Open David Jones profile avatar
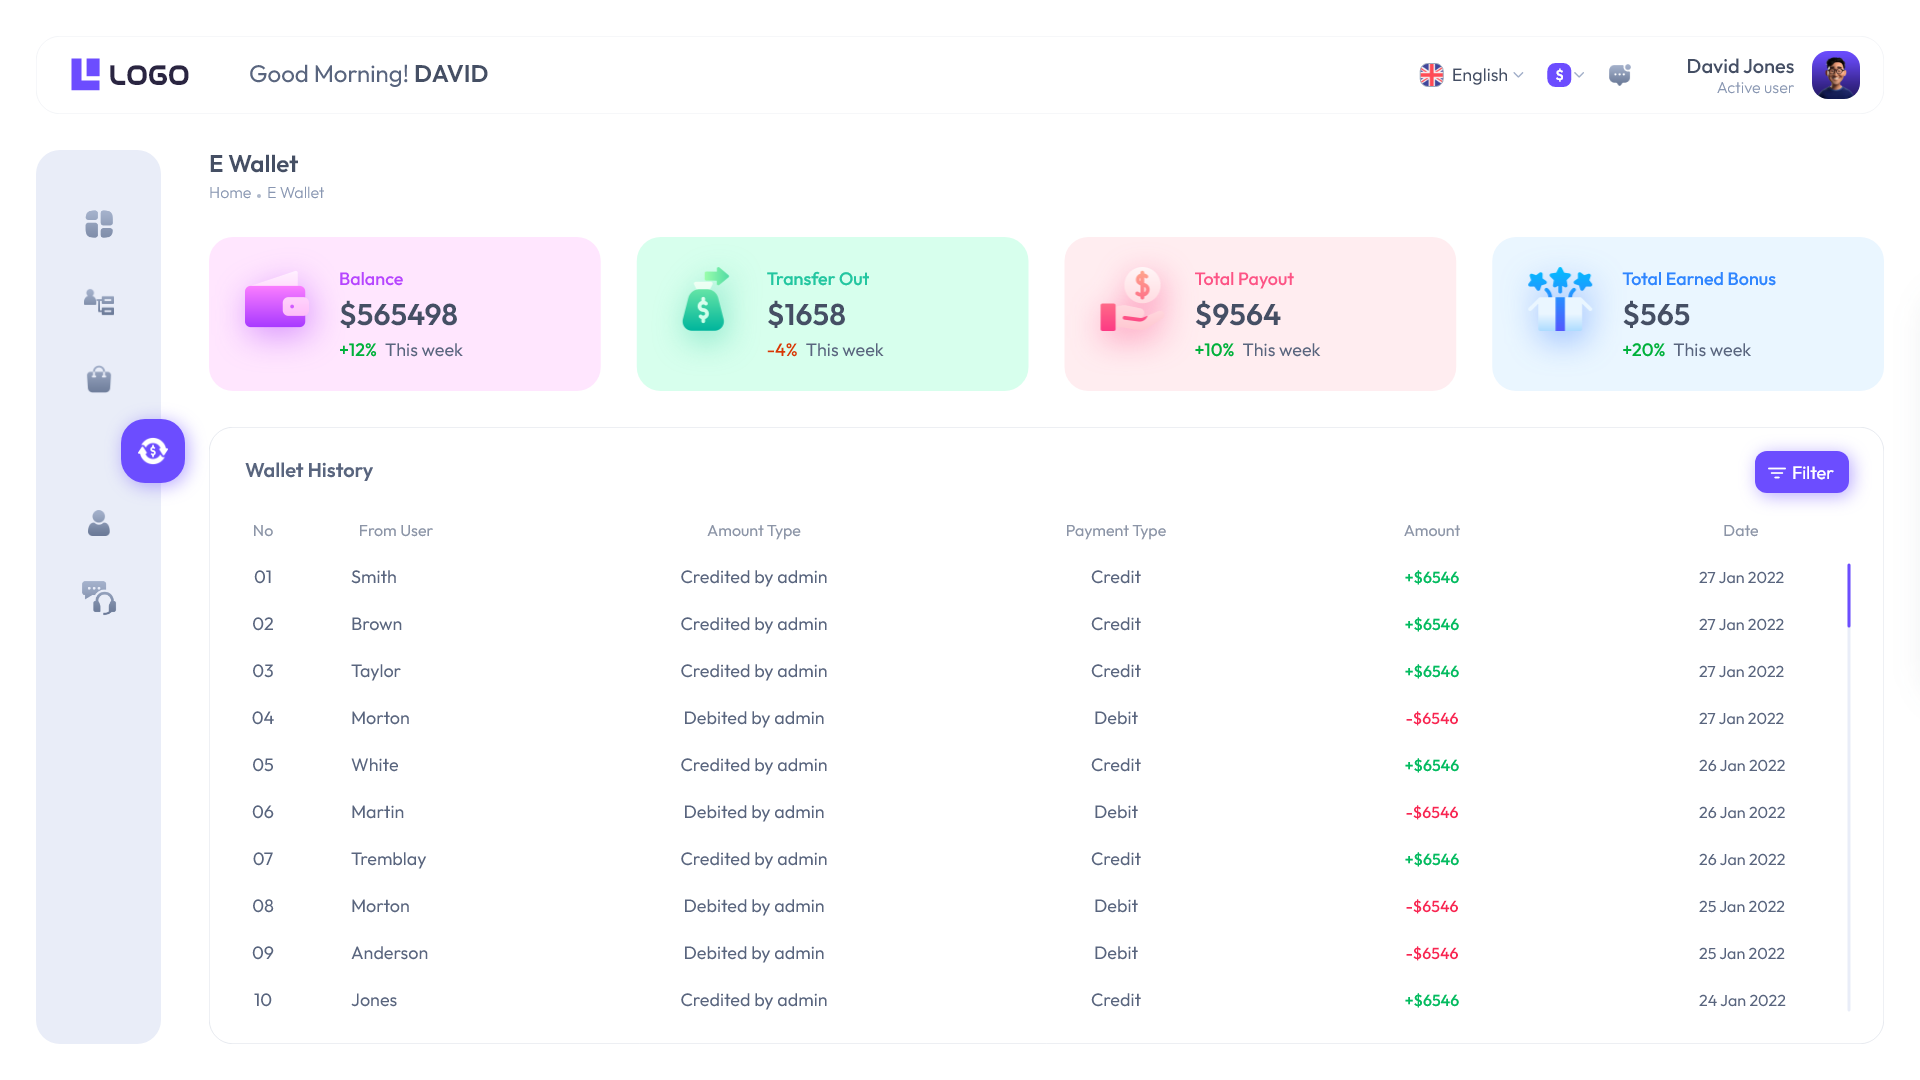Viewport: 1920px width, 1080px height. tap(1836, 75)
